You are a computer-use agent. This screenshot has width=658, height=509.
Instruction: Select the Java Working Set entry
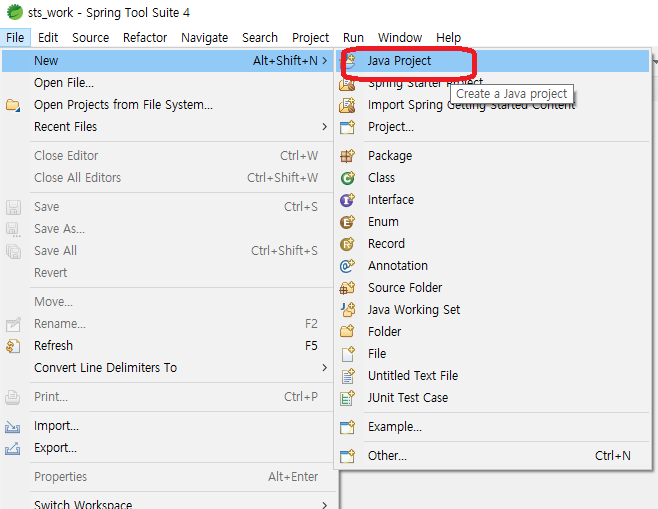click(492, 310)
